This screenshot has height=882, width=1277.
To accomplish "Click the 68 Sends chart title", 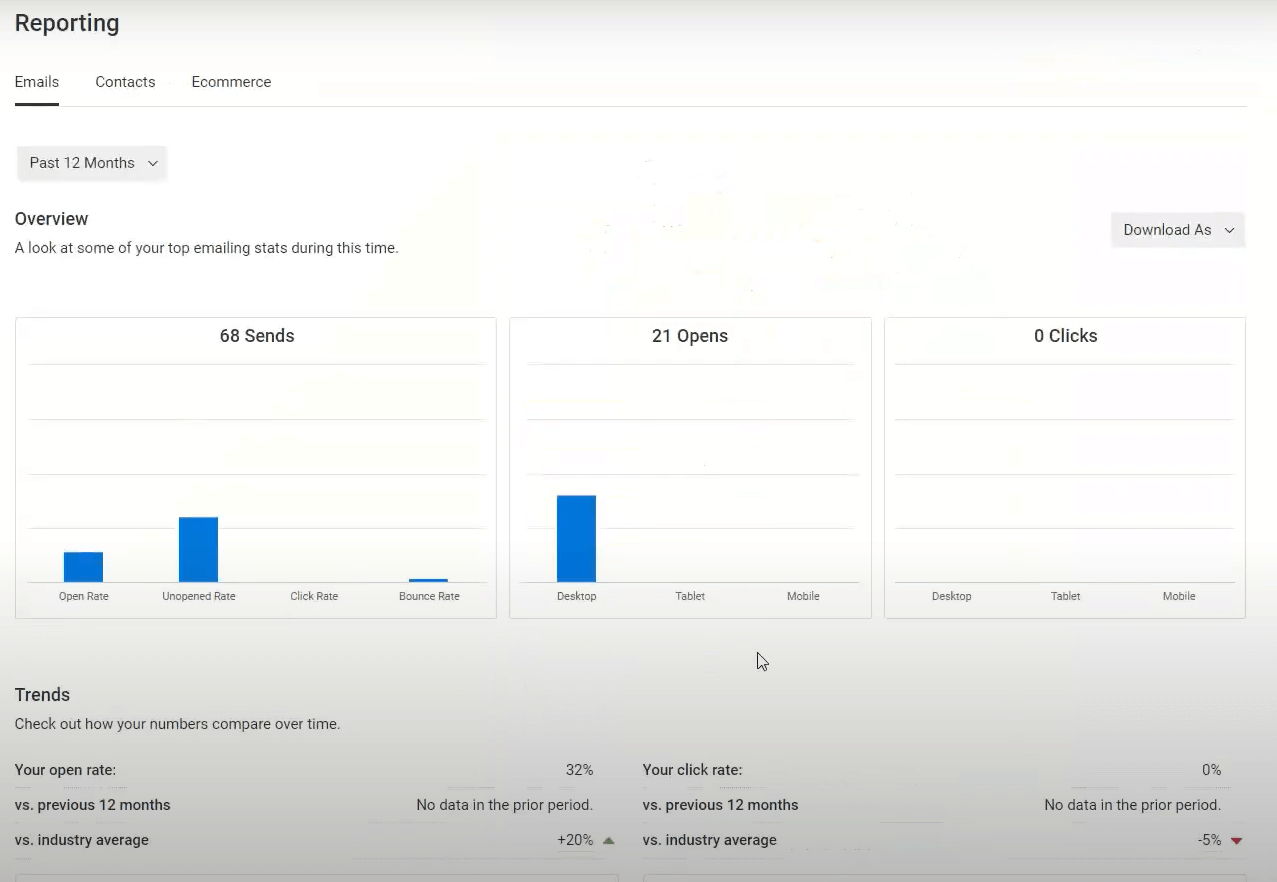I will [x=257, y=336].
